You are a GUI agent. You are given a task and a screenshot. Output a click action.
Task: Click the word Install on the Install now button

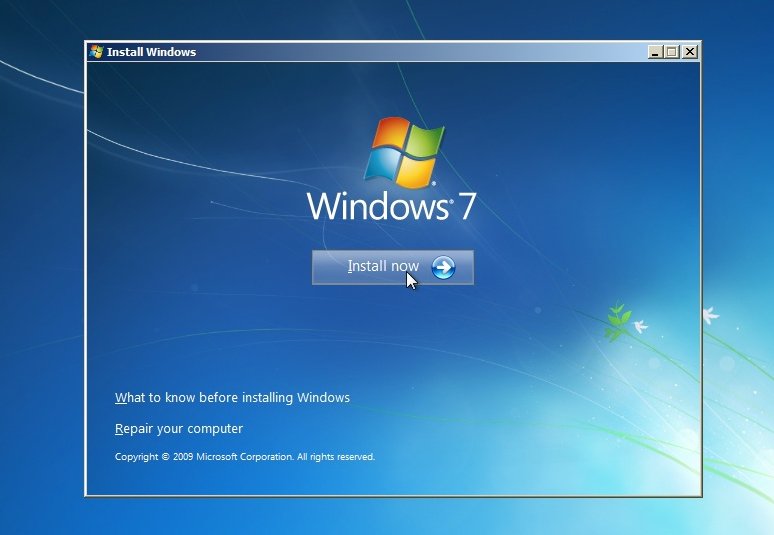pos(367,267)
